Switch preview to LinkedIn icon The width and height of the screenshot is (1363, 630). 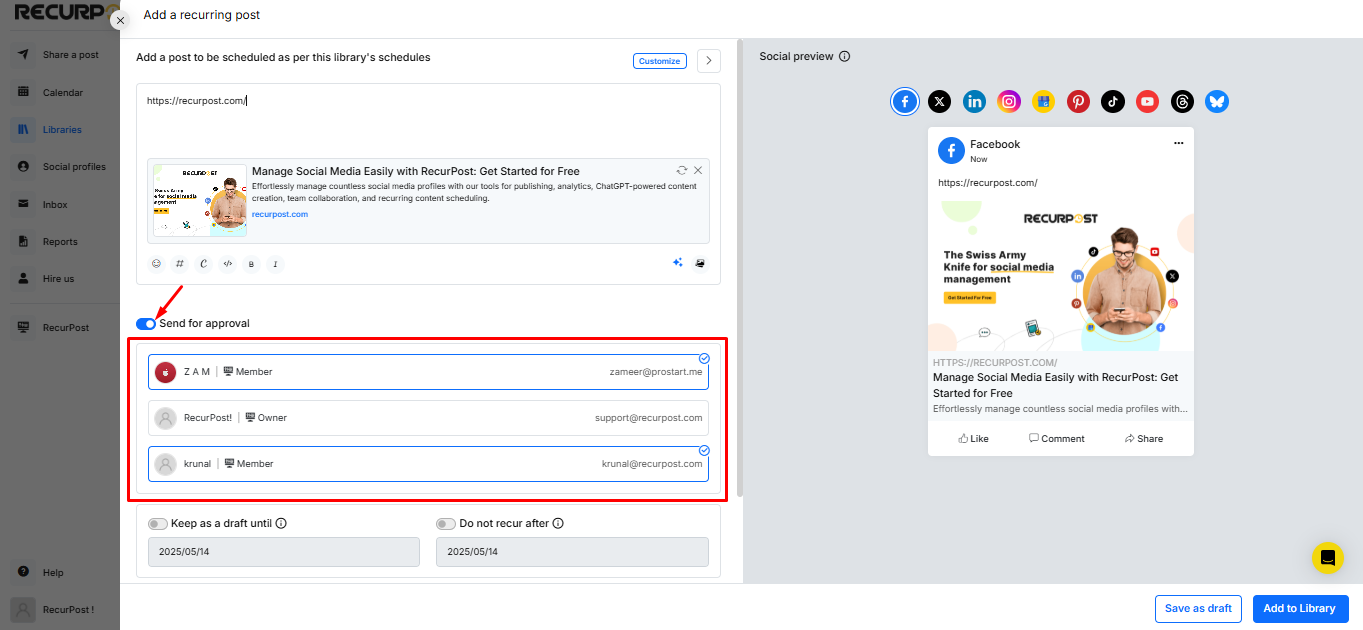974,101
